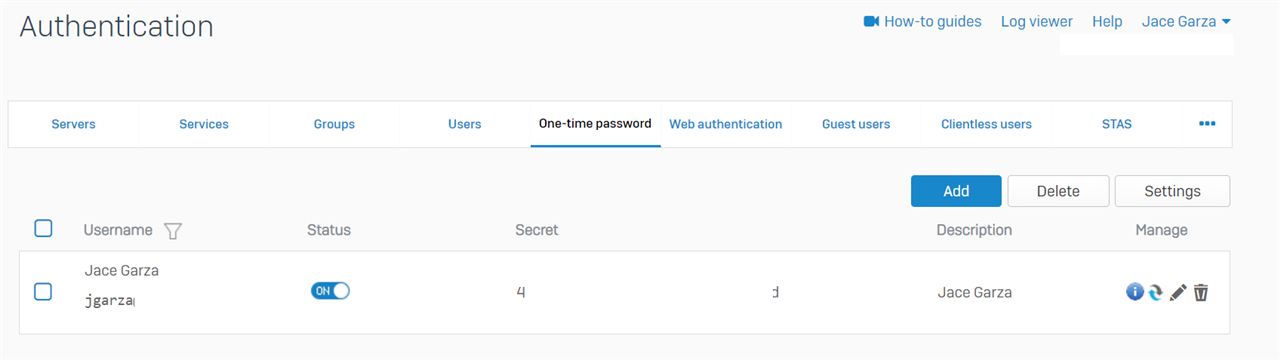1280x360 pixels.
Task: Select the Clientless users tab
Action: (x=986, y=124)
